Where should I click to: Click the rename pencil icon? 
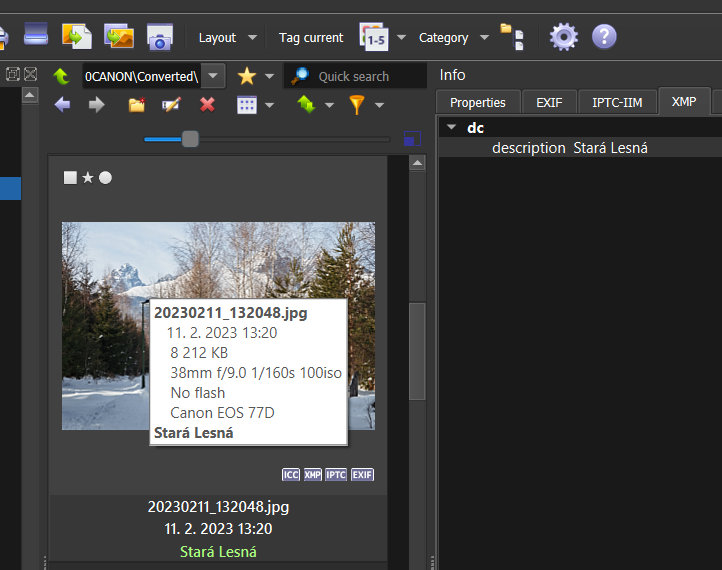coord(171,105)
